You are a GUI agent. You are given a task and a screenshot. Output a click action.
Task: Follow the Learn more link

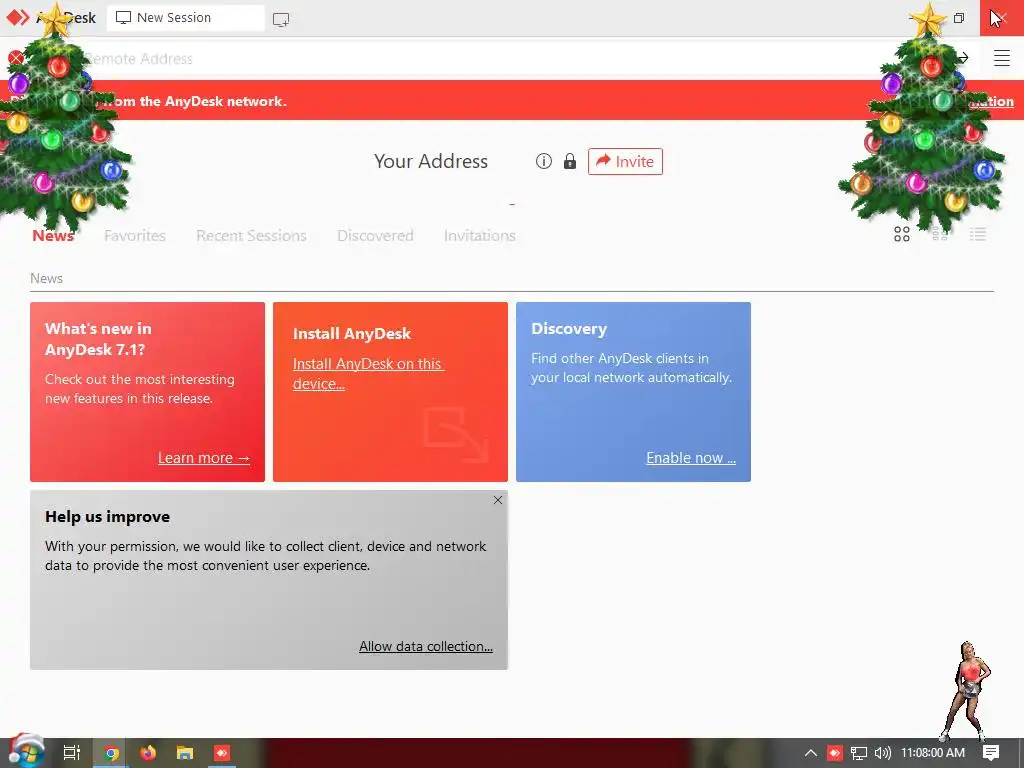point(204,458)
